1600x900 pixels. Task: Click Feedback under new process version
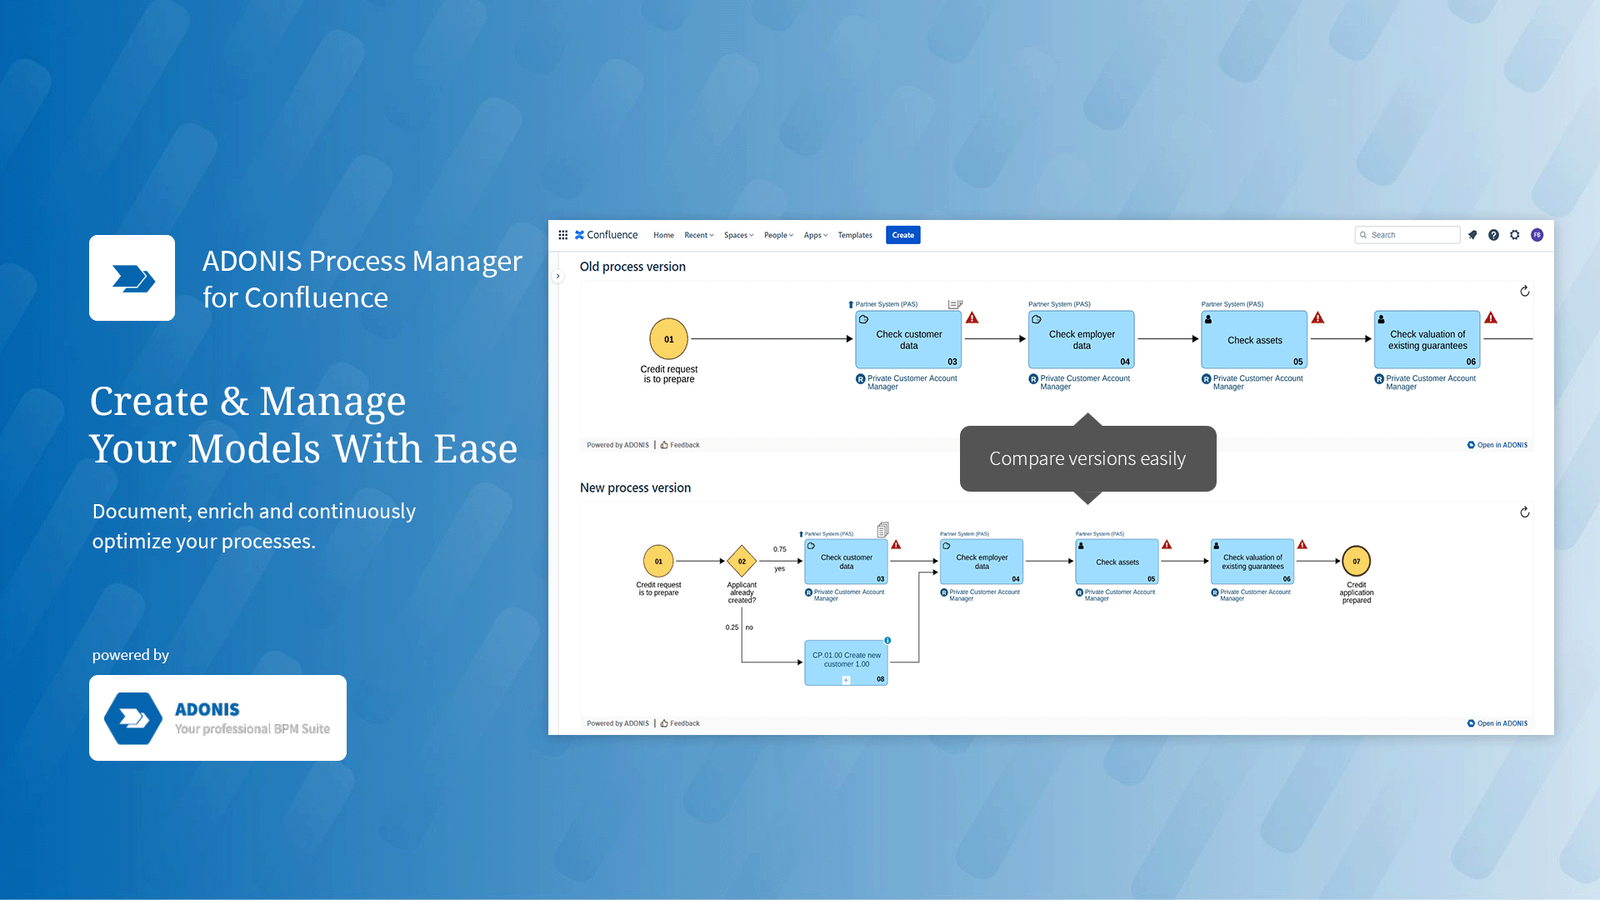pyautogui.click(x=680, y=723)
